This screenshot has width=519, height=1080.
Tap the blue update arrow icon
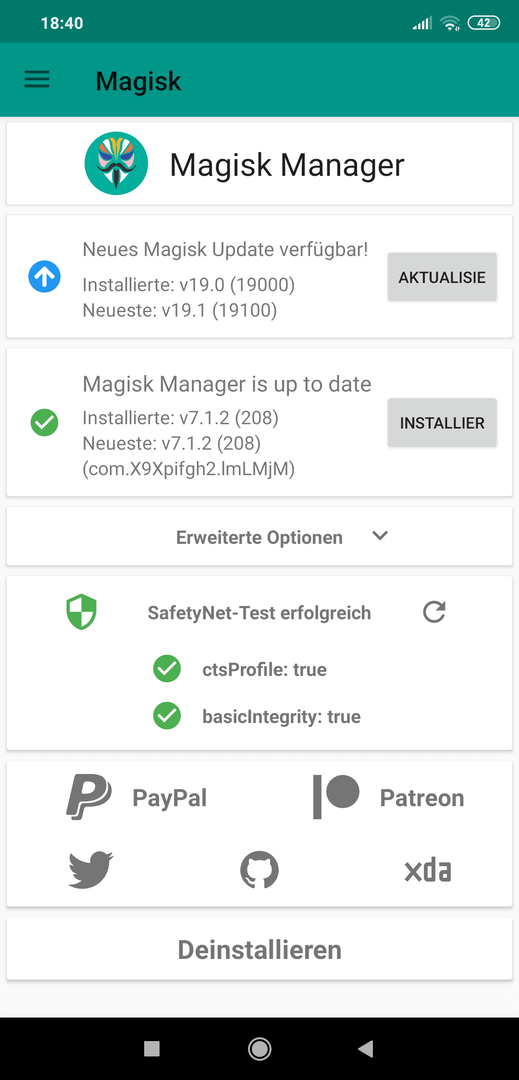point(45,277)
